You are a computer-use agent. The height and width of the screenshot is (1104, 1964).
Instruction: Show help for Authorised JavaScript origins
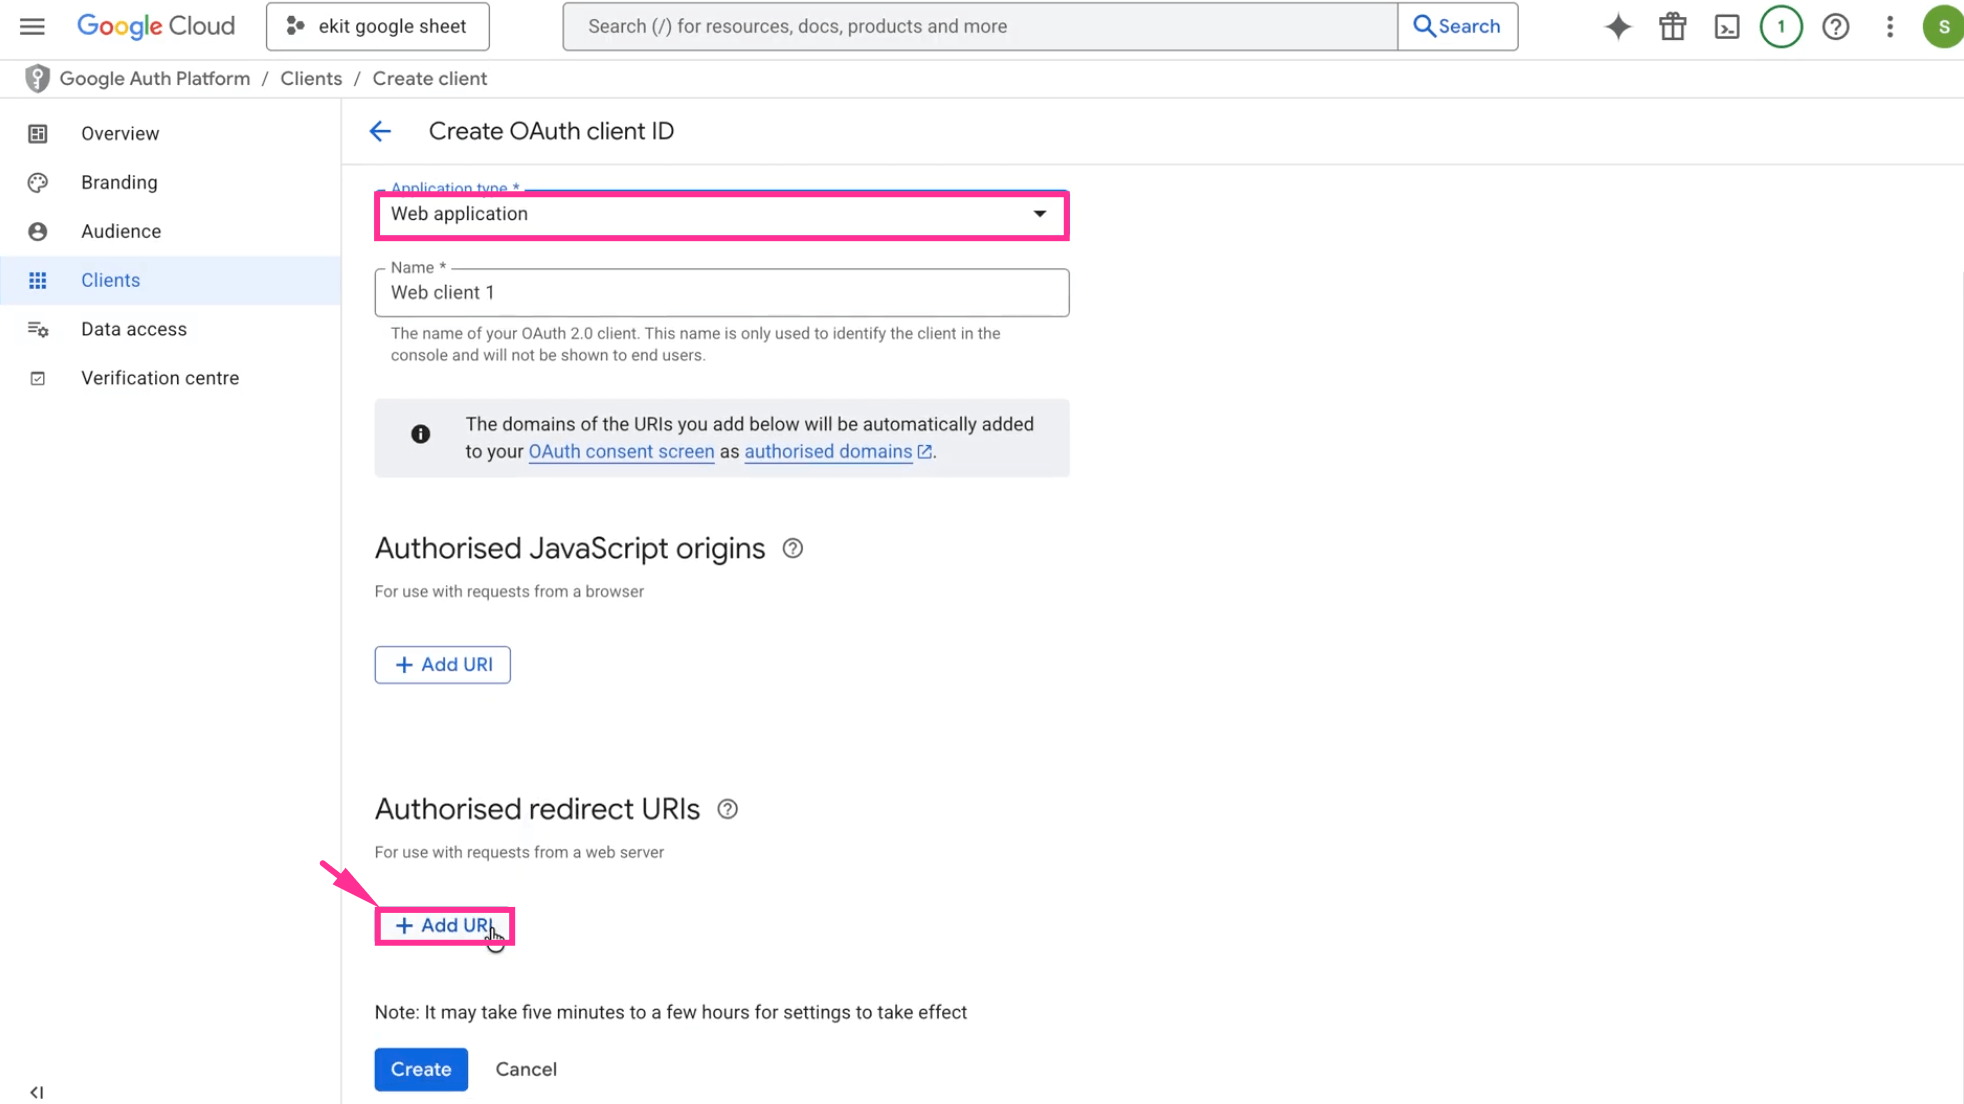[792, 548]
